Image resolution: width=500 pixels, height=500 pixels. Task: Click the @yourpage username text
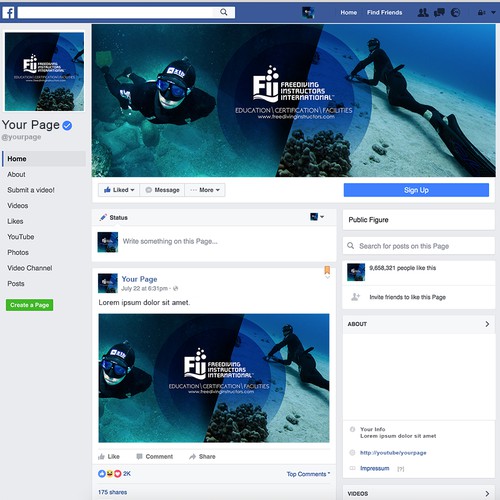click(x=21, y=137)
